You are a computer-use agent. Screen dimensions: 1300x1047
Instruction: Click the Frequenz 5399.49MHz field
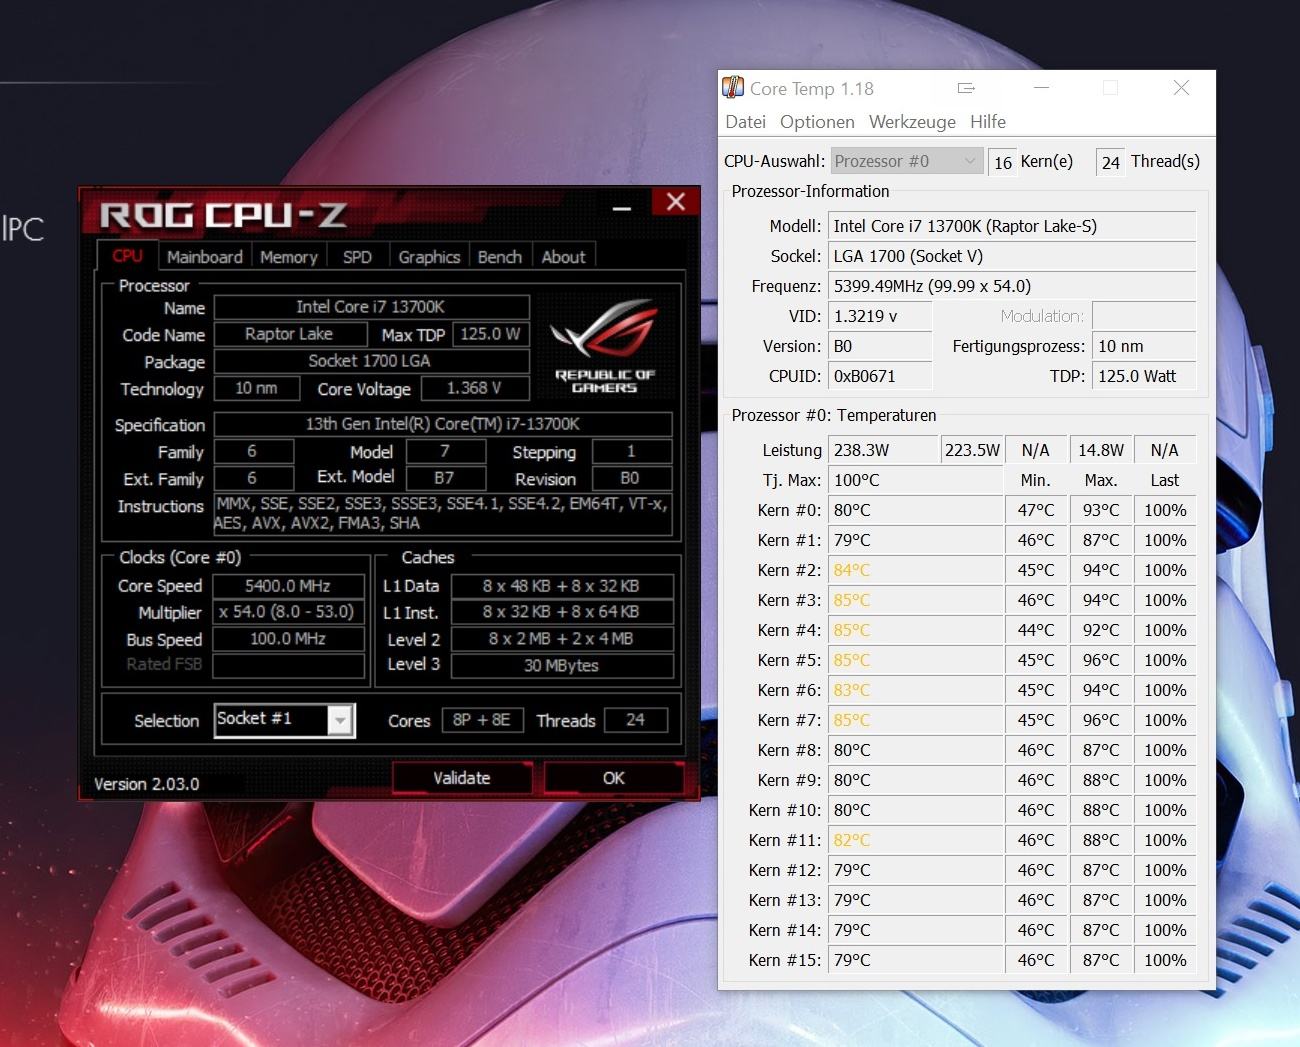click(x=1012, y=286)
